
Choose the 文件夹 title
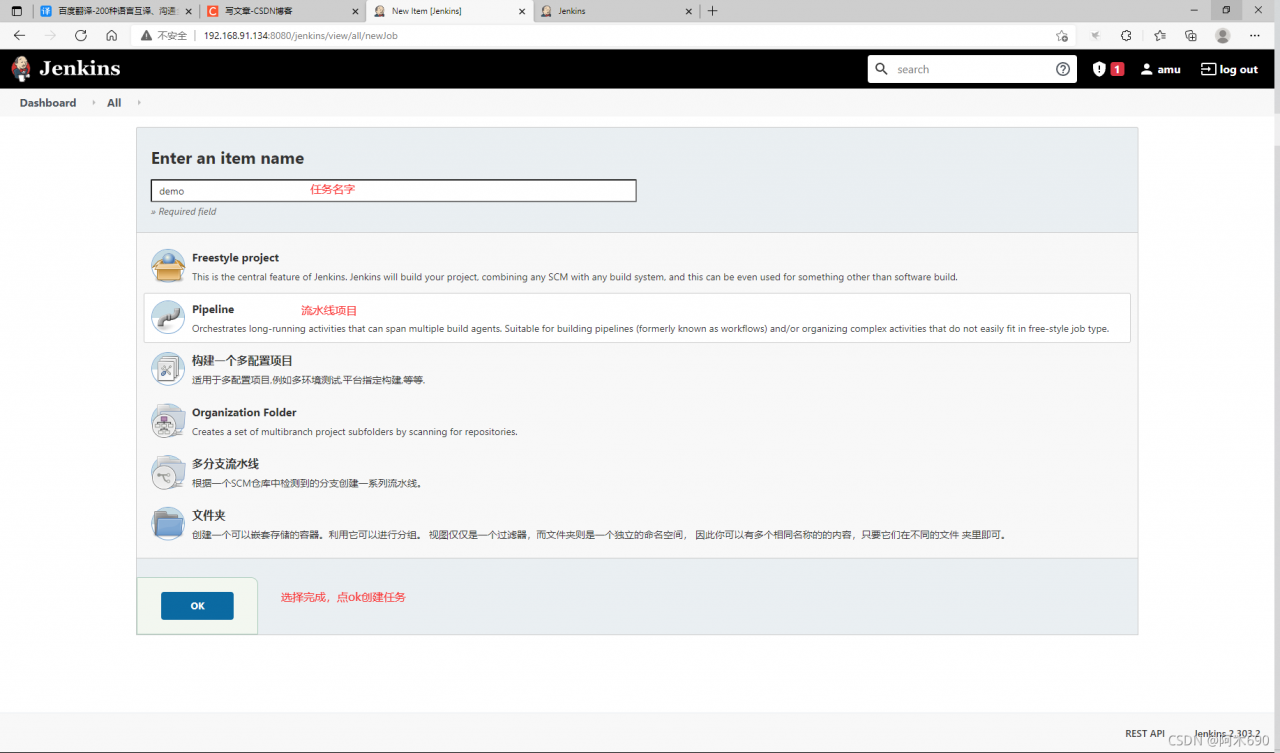tap(209, 515)
